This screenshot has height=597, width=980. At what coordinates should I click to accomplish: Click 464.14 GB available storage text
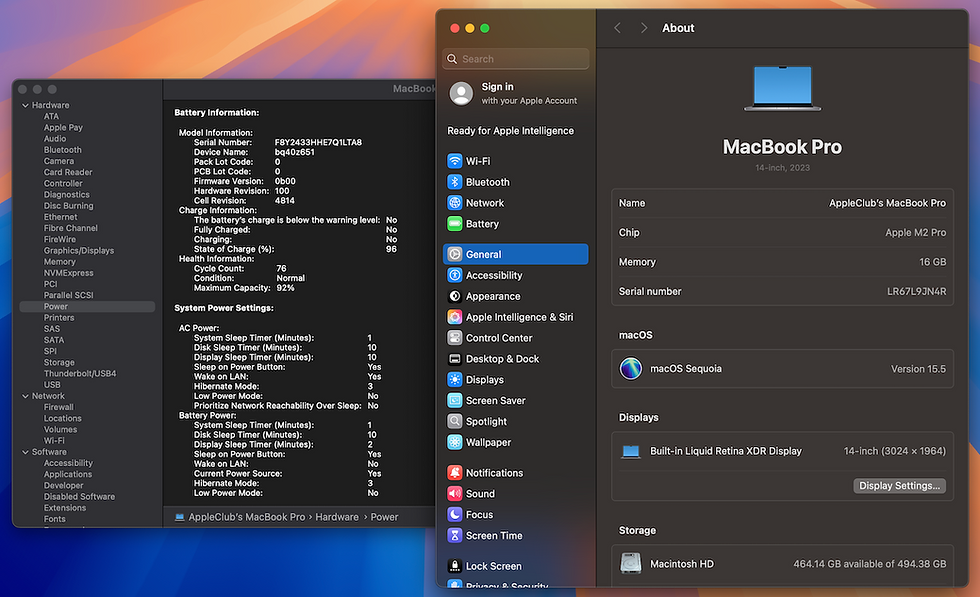[x=869, y=564]
